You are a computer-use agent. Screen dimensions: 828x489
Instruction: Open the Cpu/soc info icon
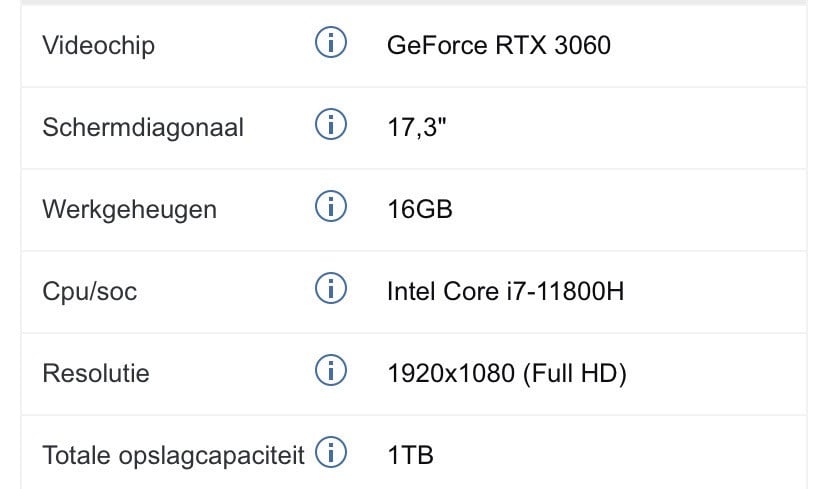(x=331, y=288)
